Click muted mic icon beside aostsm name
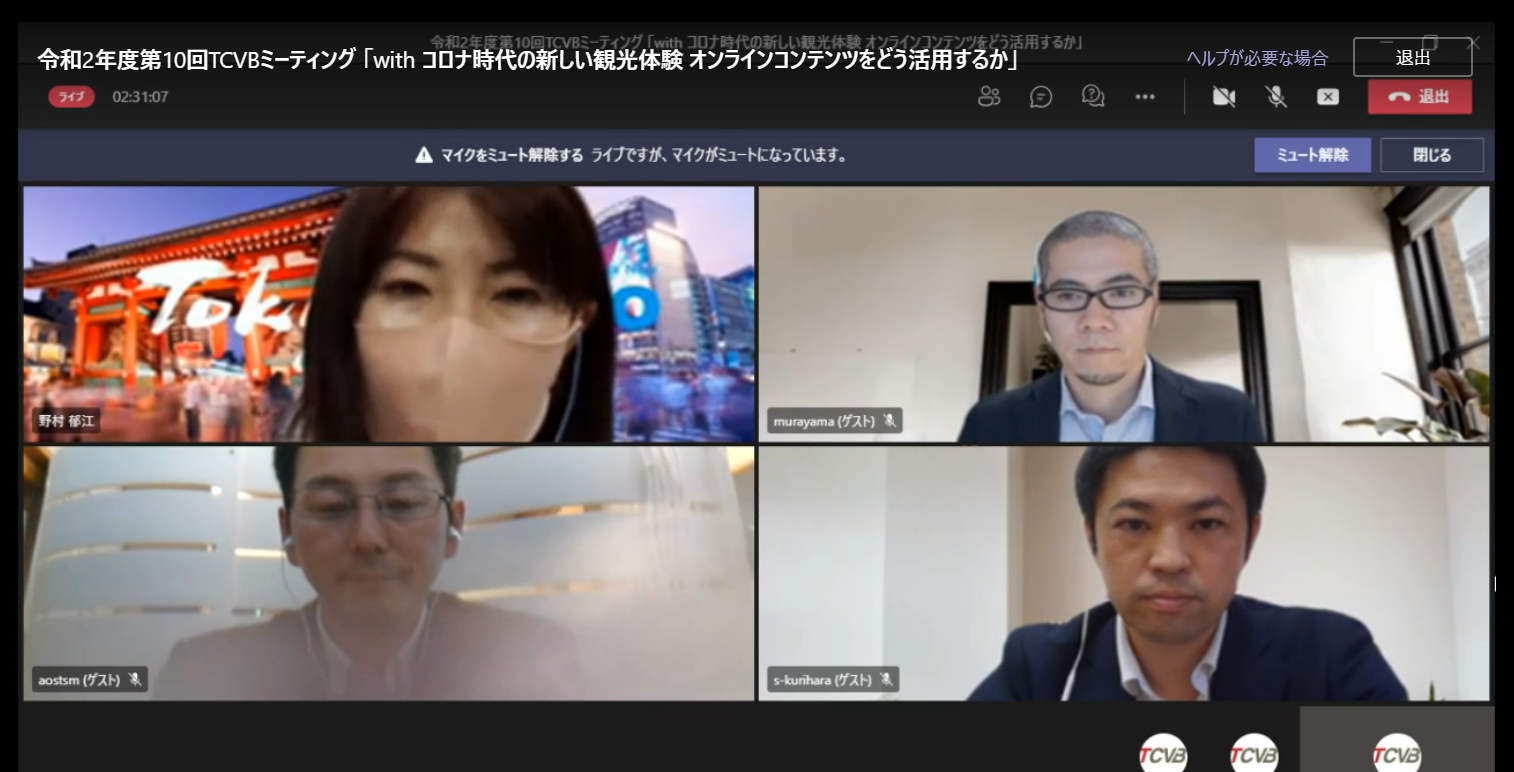Viewport: 1514px width, 772px height. (x=135, y=680)
